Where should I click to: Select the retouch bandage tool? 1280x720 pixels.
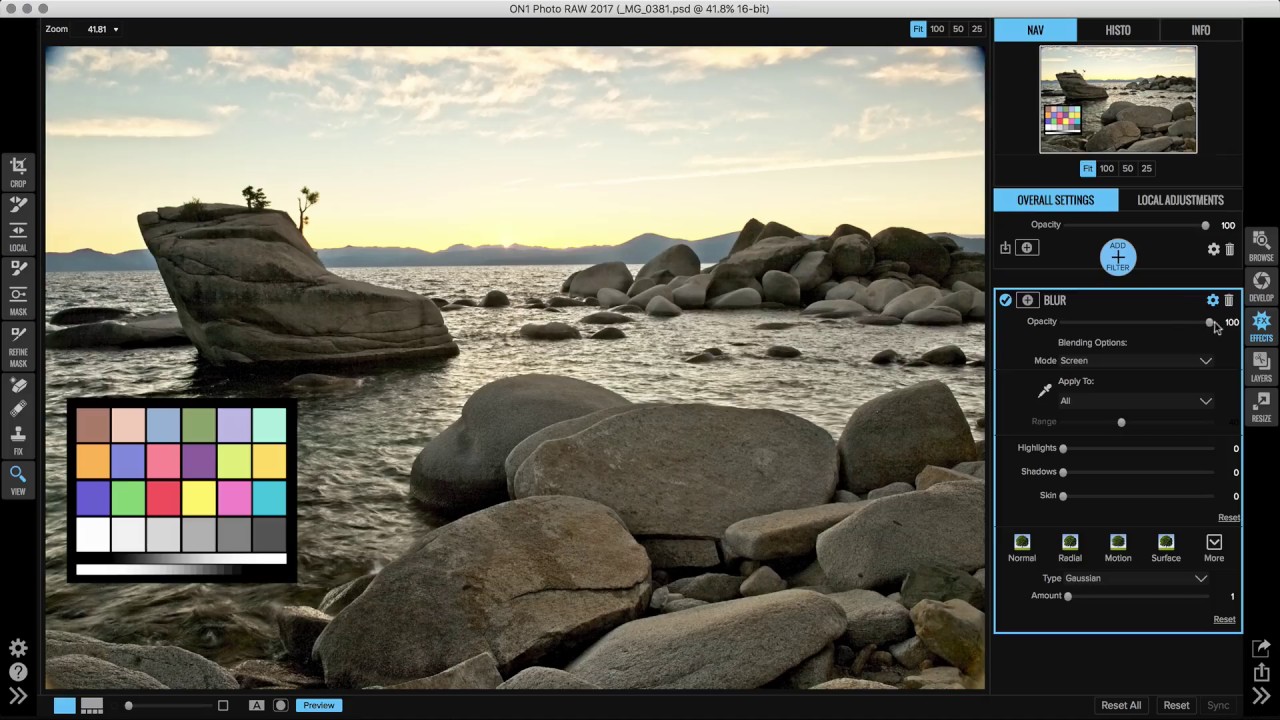tap(18, 409)
